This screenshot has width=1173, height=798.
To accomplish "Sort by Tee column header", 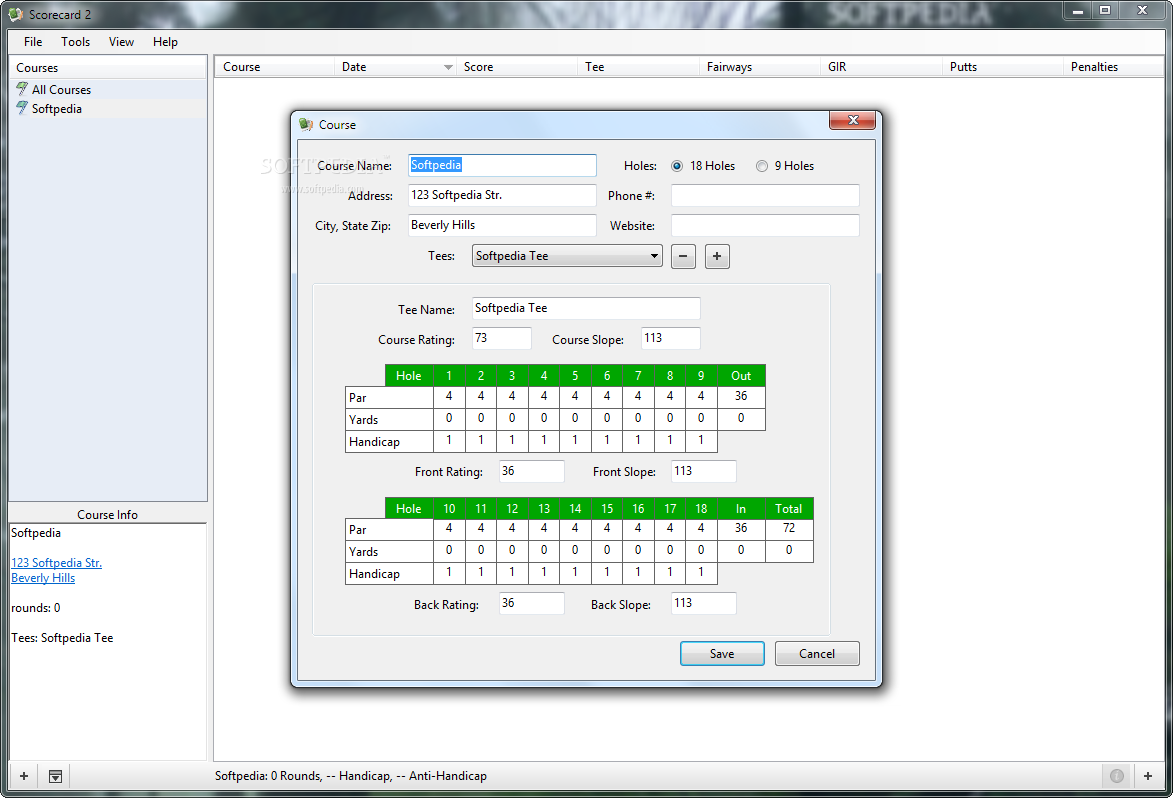I will 638,67.
